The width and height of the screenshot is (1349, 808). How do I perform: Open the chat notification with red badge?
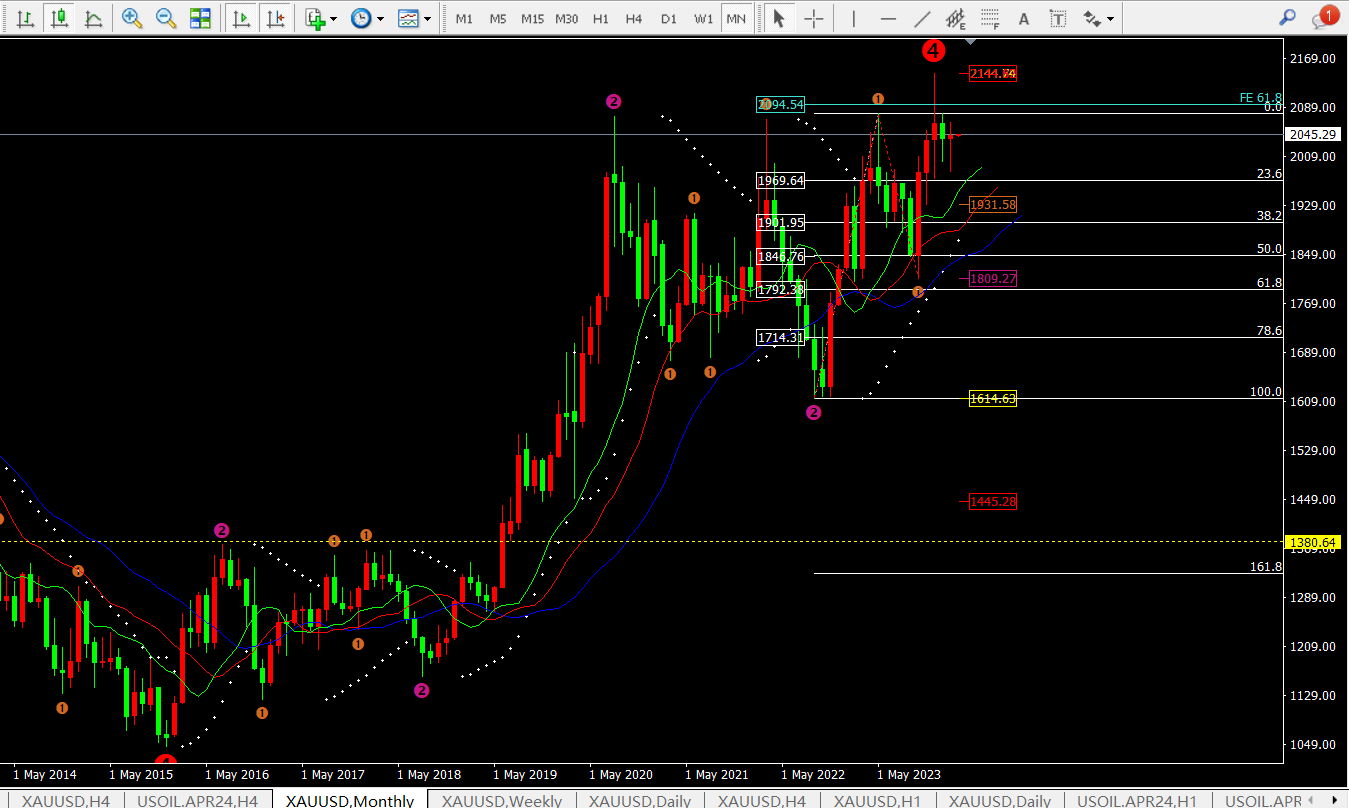tap(1323, 18)
